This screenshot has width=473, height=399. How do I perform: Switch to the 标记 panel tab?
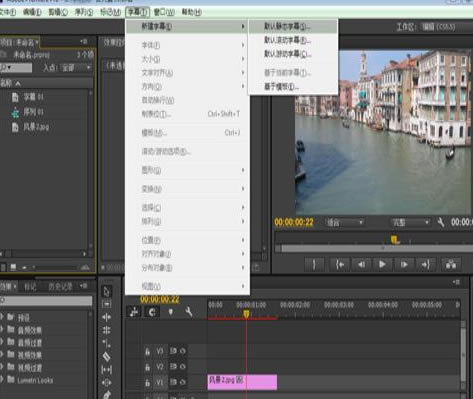(30, 286)
